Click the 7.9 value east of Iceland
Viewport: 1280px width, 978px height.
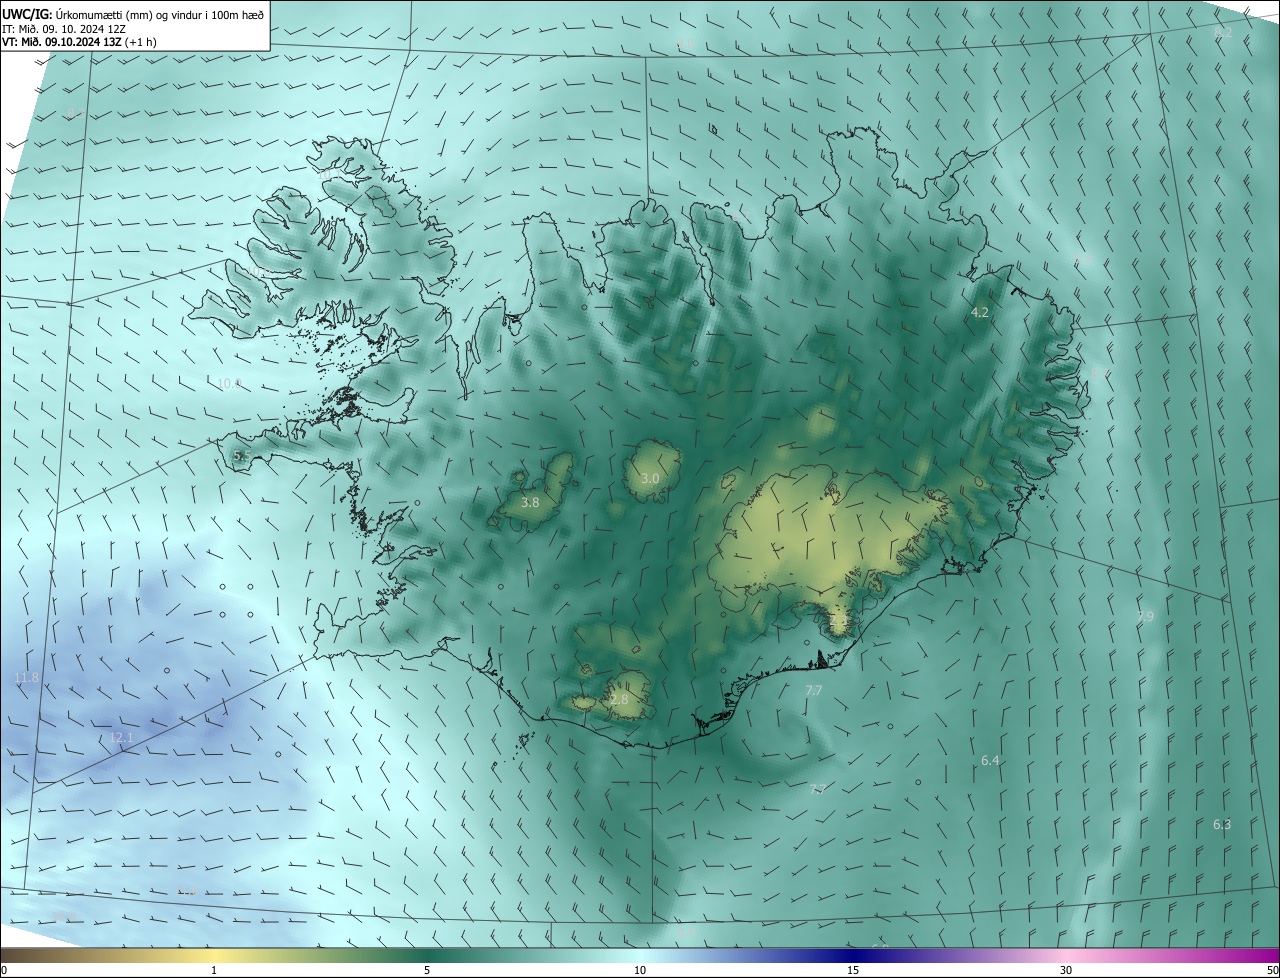tap(1146, 617)
